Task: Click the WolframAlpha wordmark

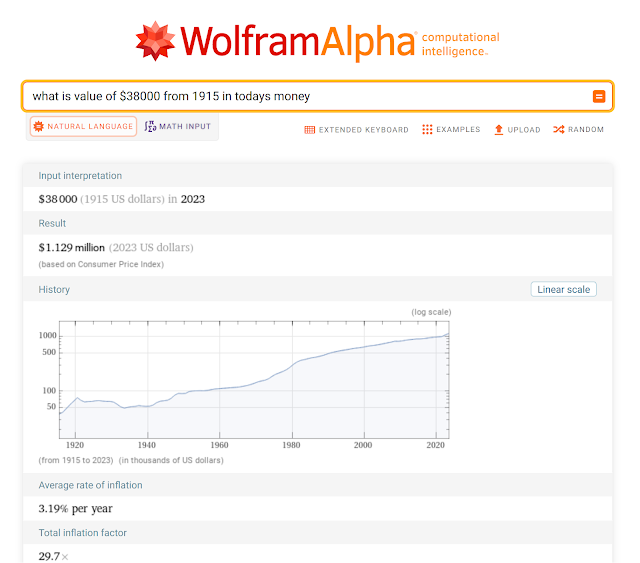Action: tap(298, 42)
